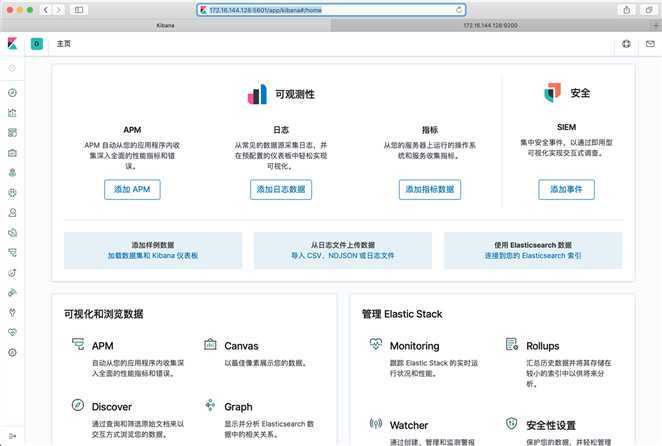Open Dashboard from the sidebar icon
Viewport: 662px width, 446px height.
click(12, 133)
